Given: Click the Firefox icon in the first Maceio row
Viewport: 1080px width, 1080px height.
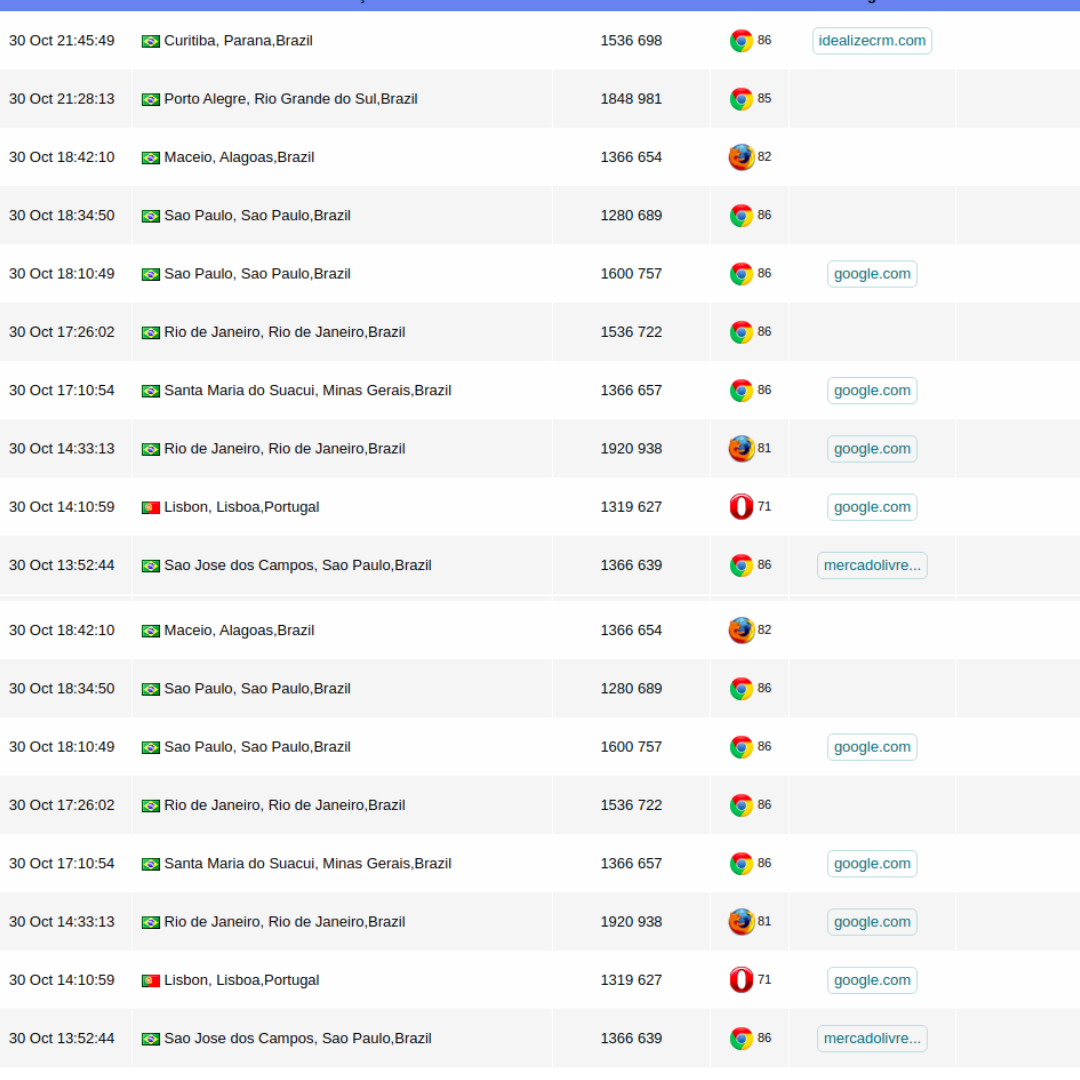Looking at the screenshot, I should click(x=741, y=157).
